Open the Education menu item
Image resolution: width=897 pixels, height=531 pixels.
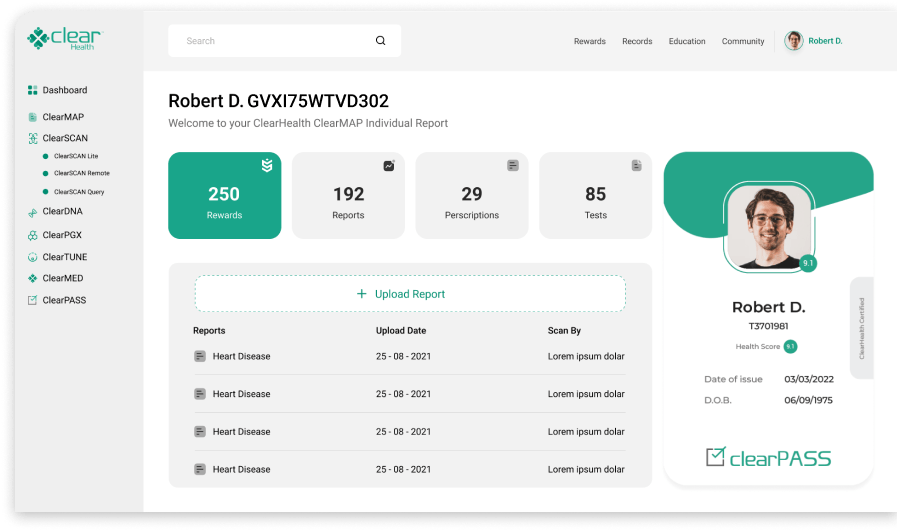[x=687, y=41]
